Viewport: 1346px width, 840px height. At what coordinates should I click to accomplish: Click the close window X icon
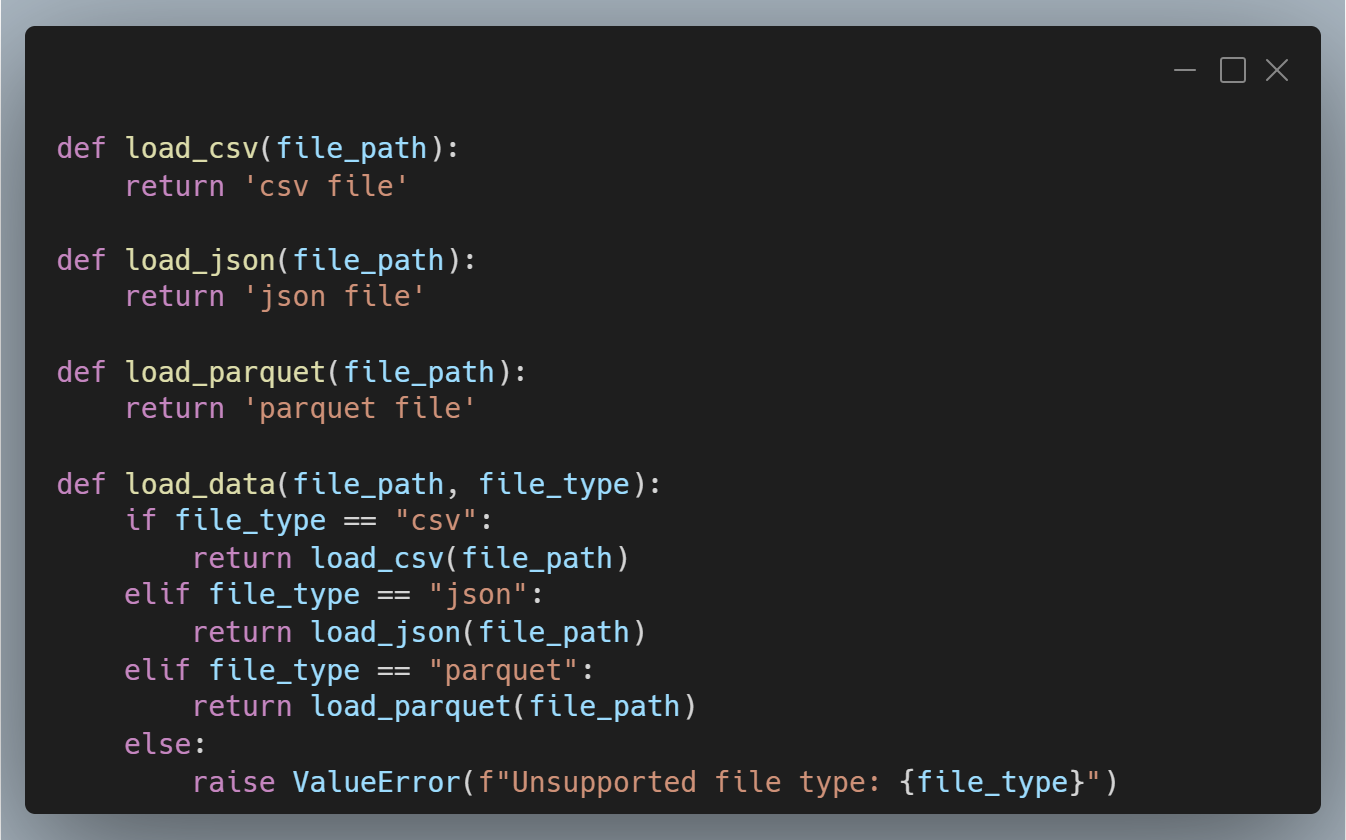tap(1277, 70)
